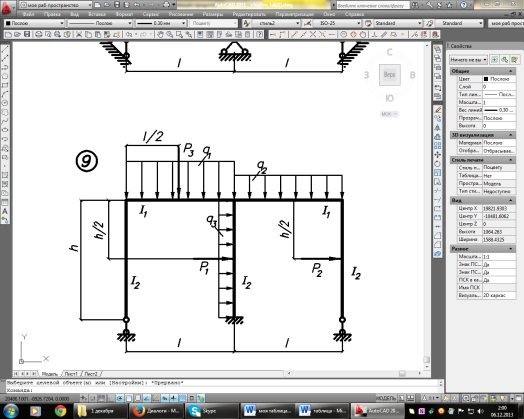Open Skype from the Windows taskbar
The width and height of the screenshot is (524, 419).
coord(211,411)
